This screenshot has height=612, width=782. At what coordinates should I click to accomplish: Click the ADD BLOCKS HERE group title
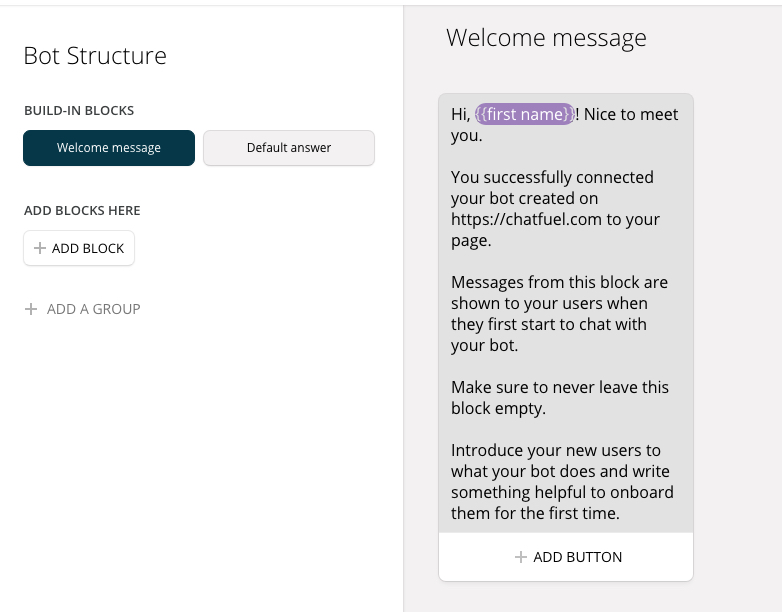pos(82,210)
